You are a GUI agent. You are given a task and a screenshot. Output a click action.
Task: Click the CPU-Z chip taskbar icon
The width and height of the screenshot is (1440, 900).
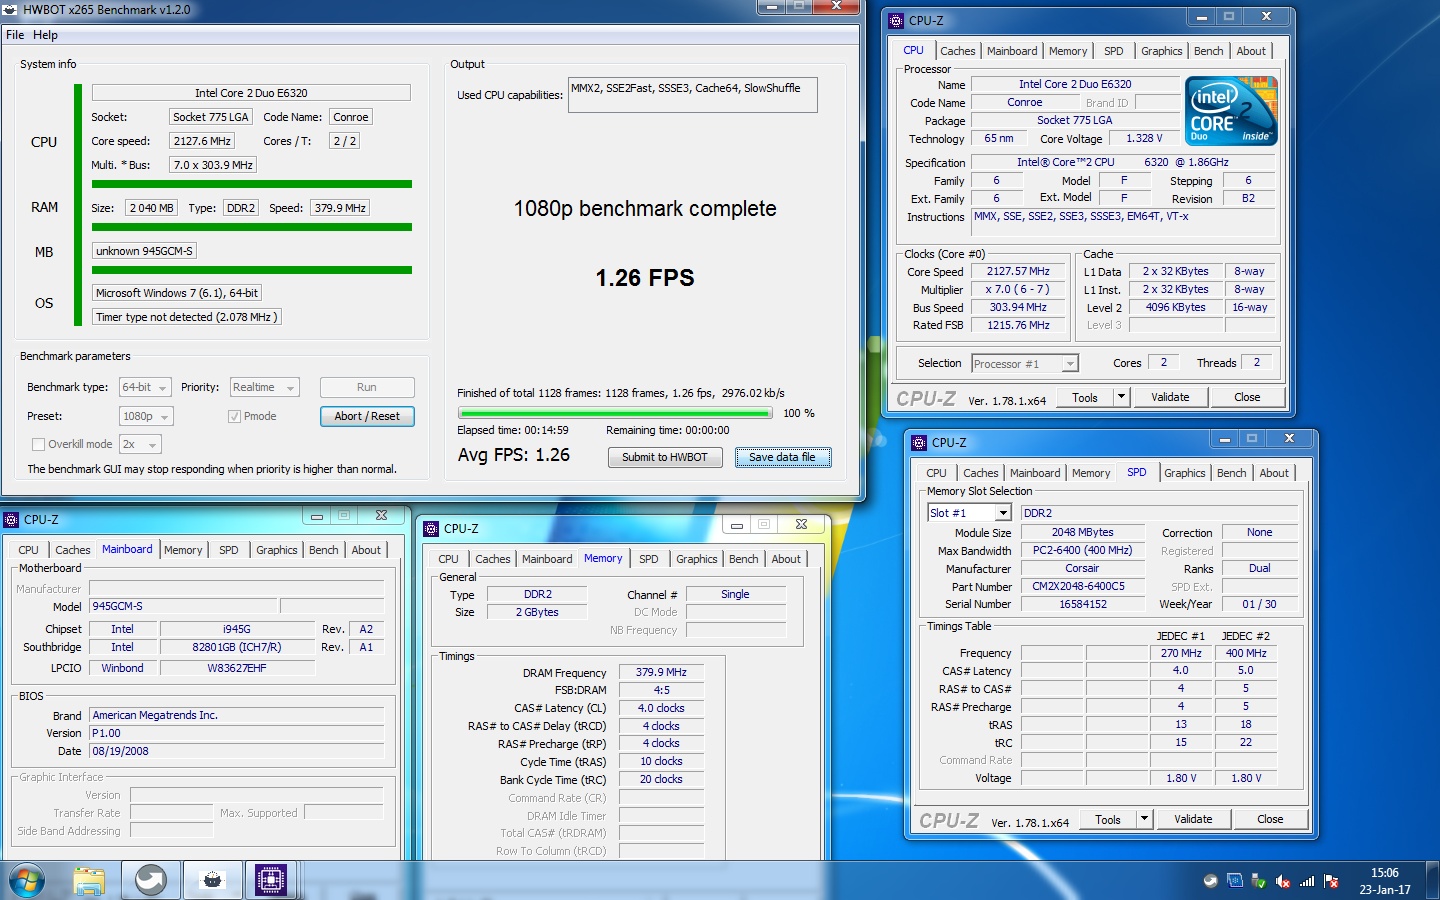tap(271, 881)
